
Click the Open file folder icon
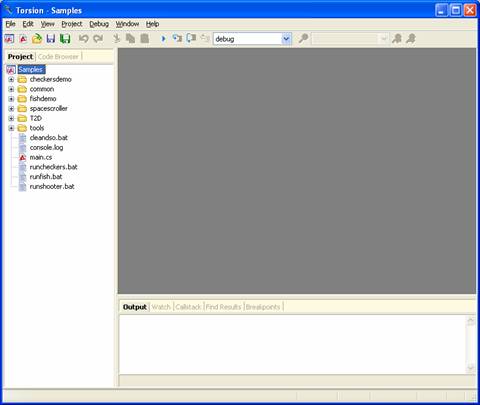[37, 39]
